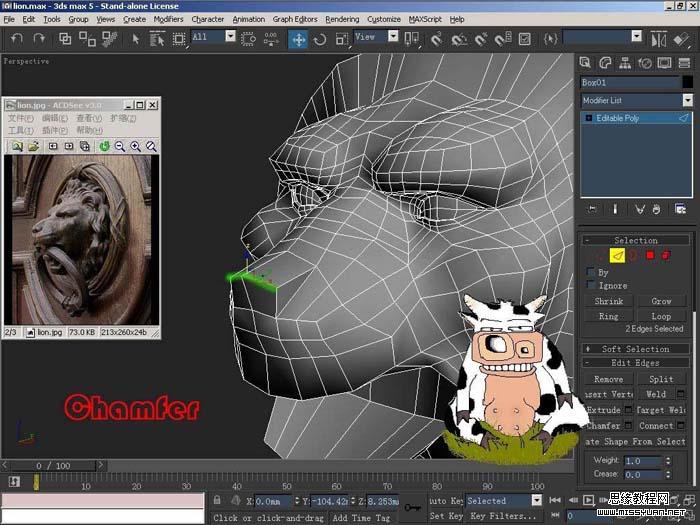Toggle the Percent Snap icon
Screen dimensions: 700x525
tap(481, 39)
